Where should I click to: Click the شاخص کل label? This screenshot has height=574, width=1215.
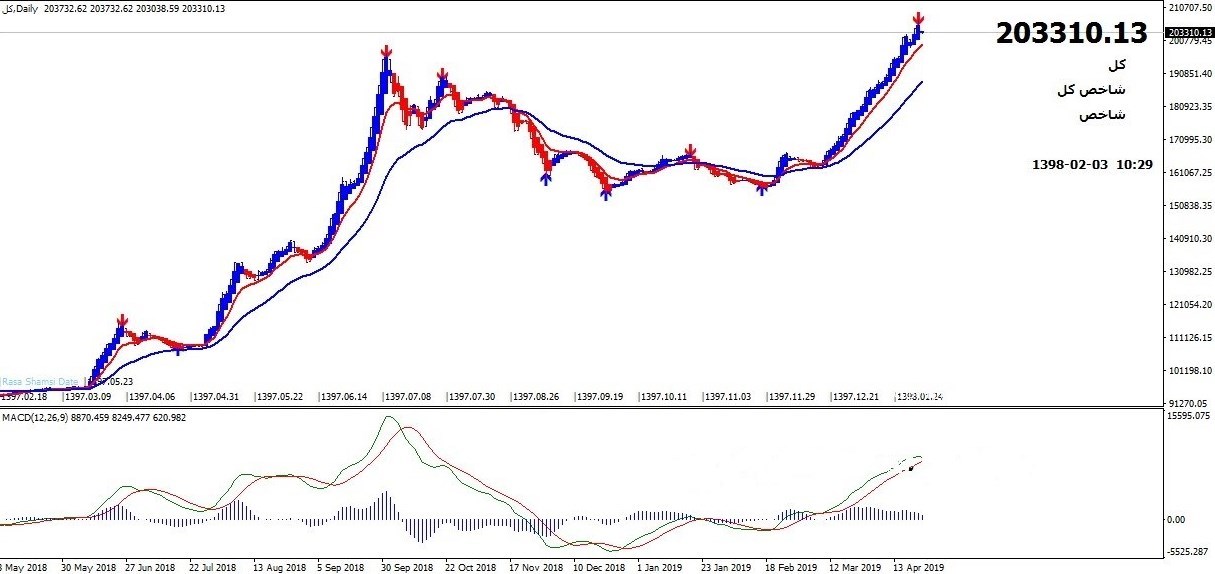pos(1091,90)
